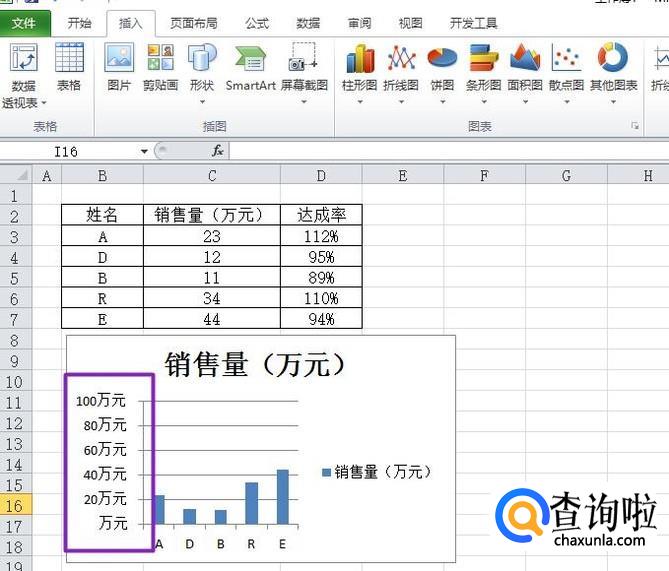Viewport: 669px width, 571px height.
Task: Select row header 3
Action: click(15, 236)
